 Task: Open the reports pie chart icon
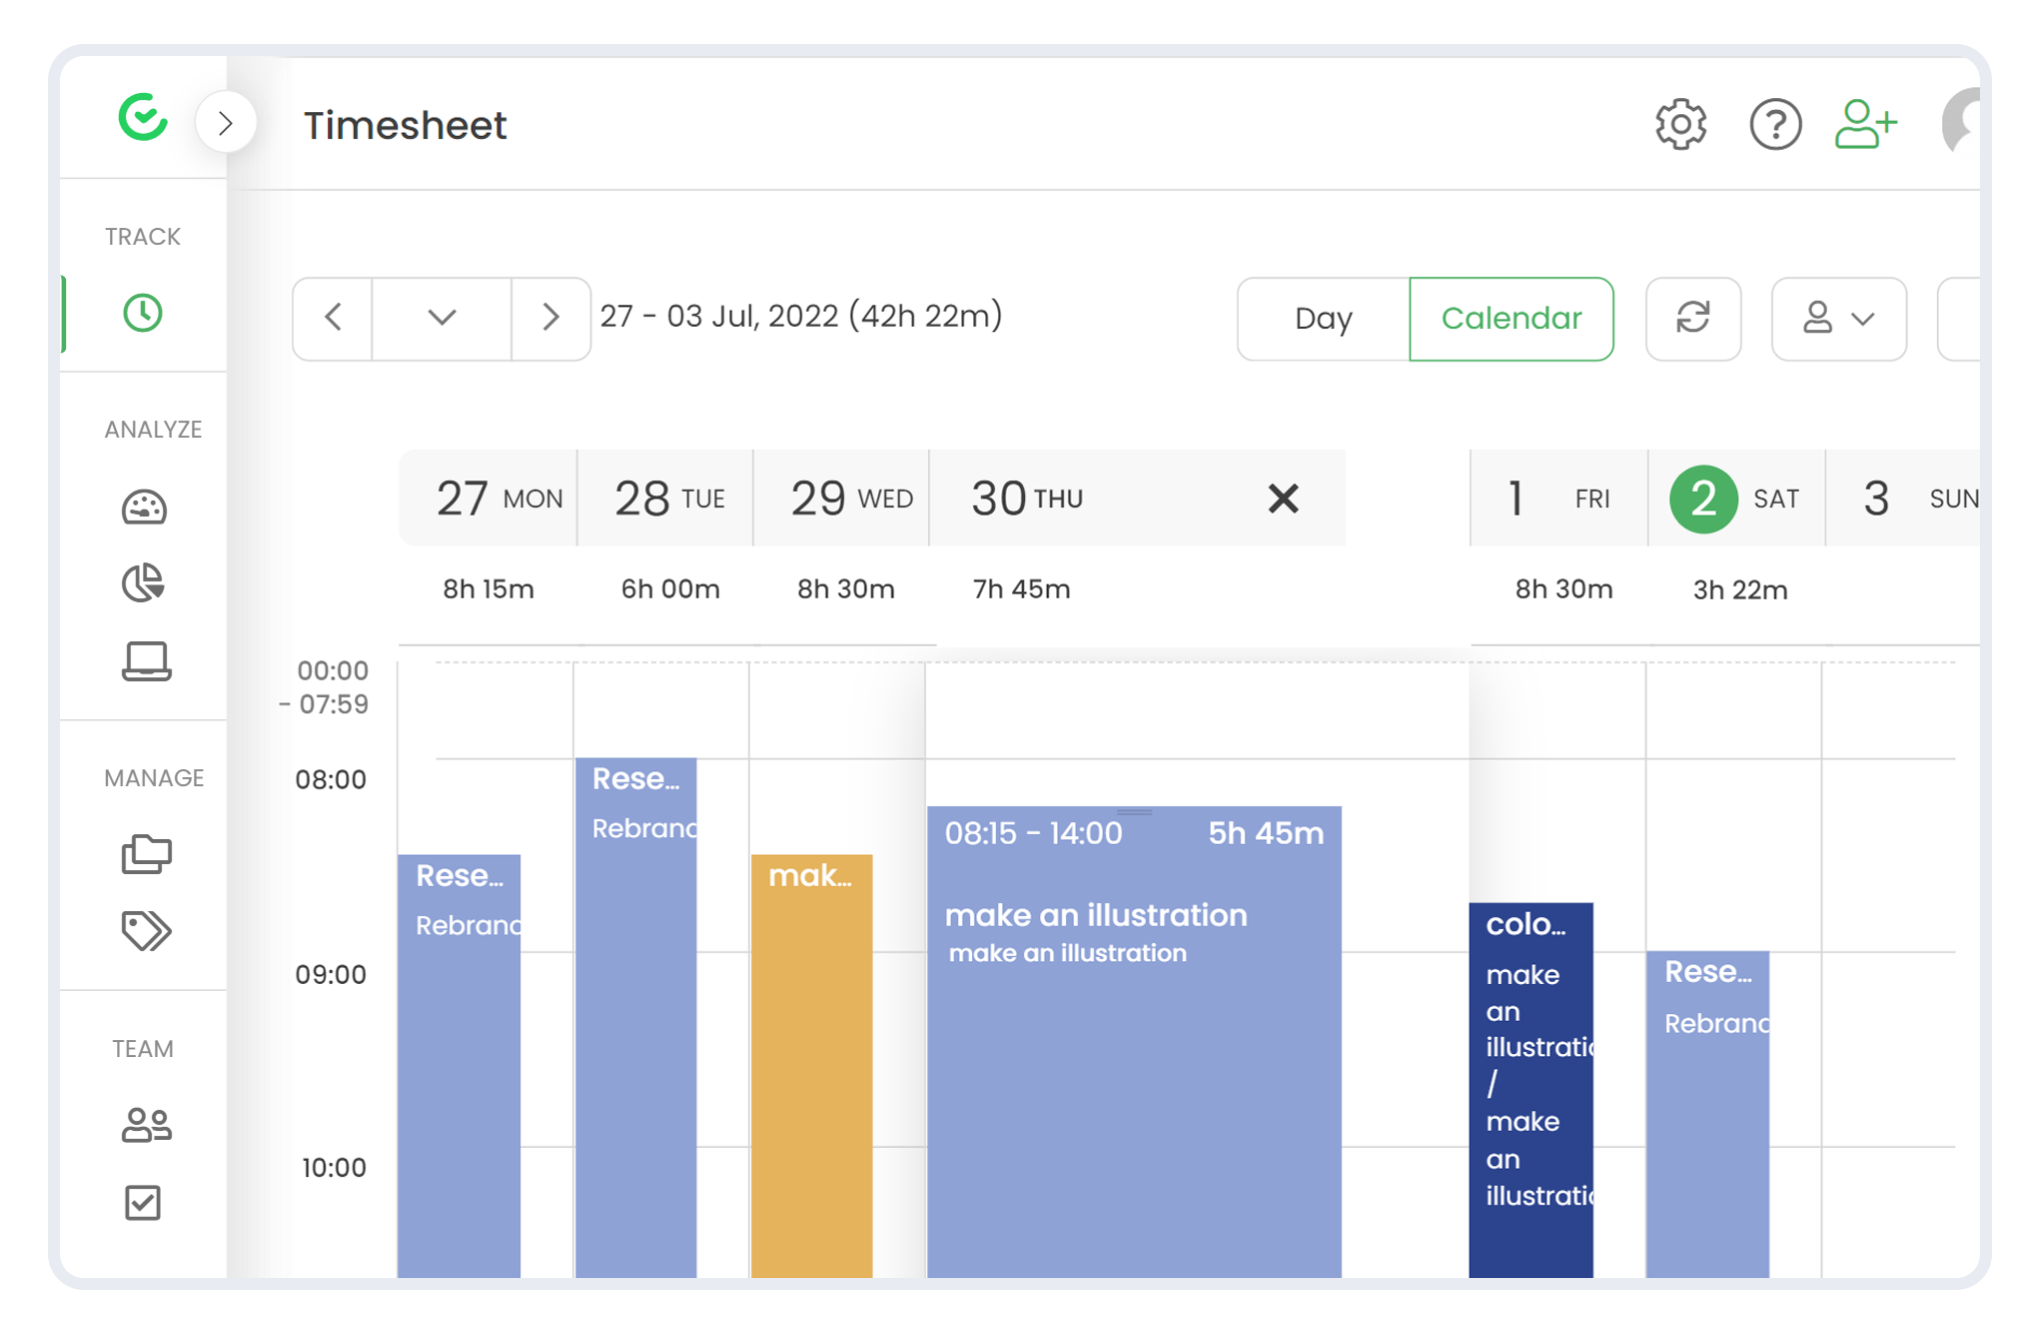pyautogui.click(x=144, y=583)
